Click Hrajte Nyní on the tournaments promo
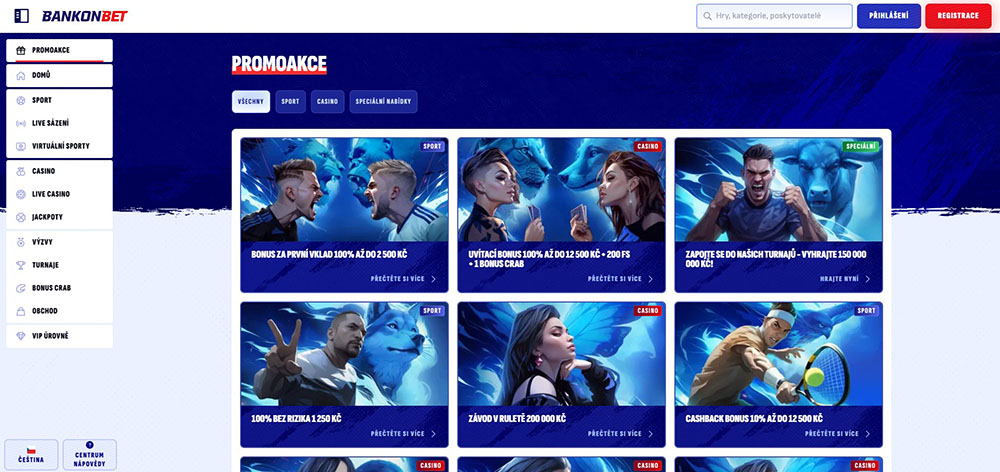Image resolution: width=1000 pixels, height=472 pixels. click(844, 279)
